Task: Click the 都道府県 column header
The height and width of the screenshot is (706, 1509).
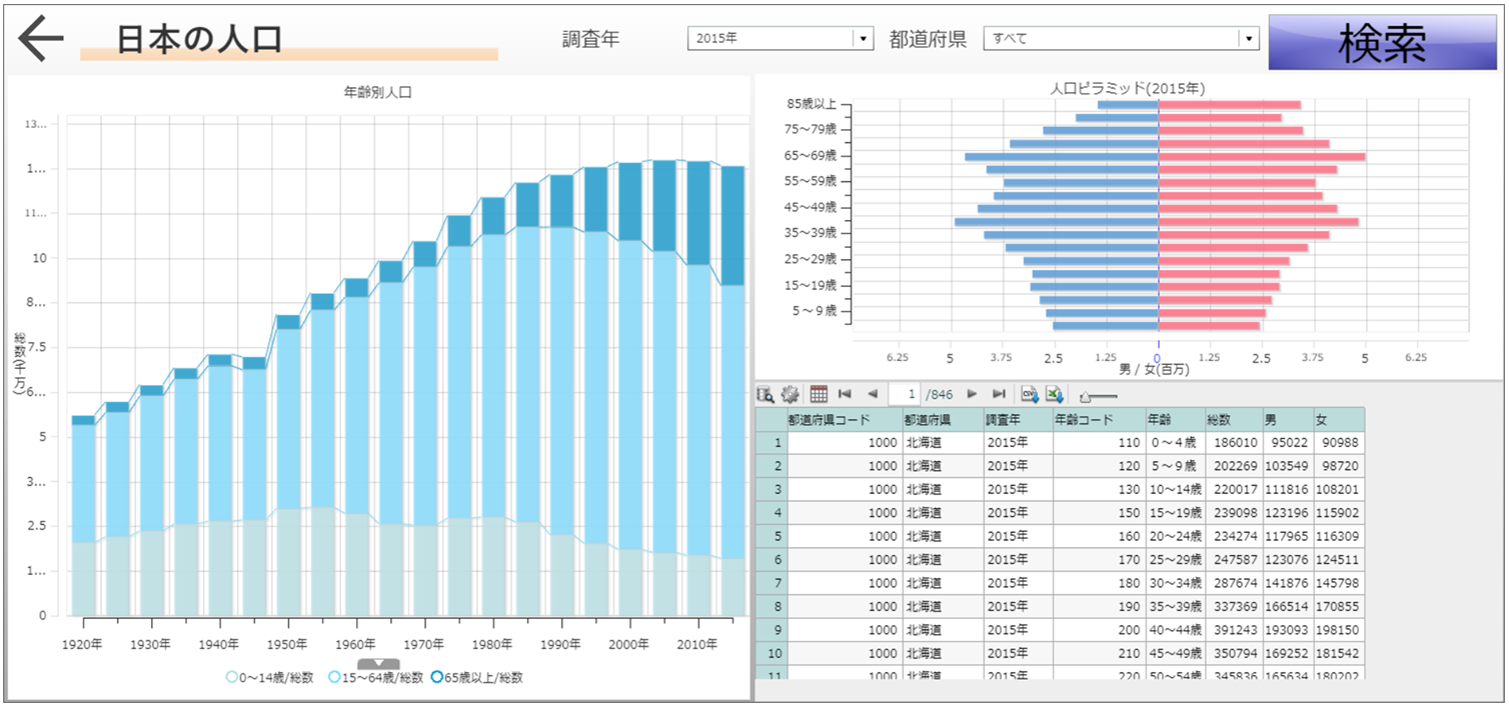Action: point(942,420)
